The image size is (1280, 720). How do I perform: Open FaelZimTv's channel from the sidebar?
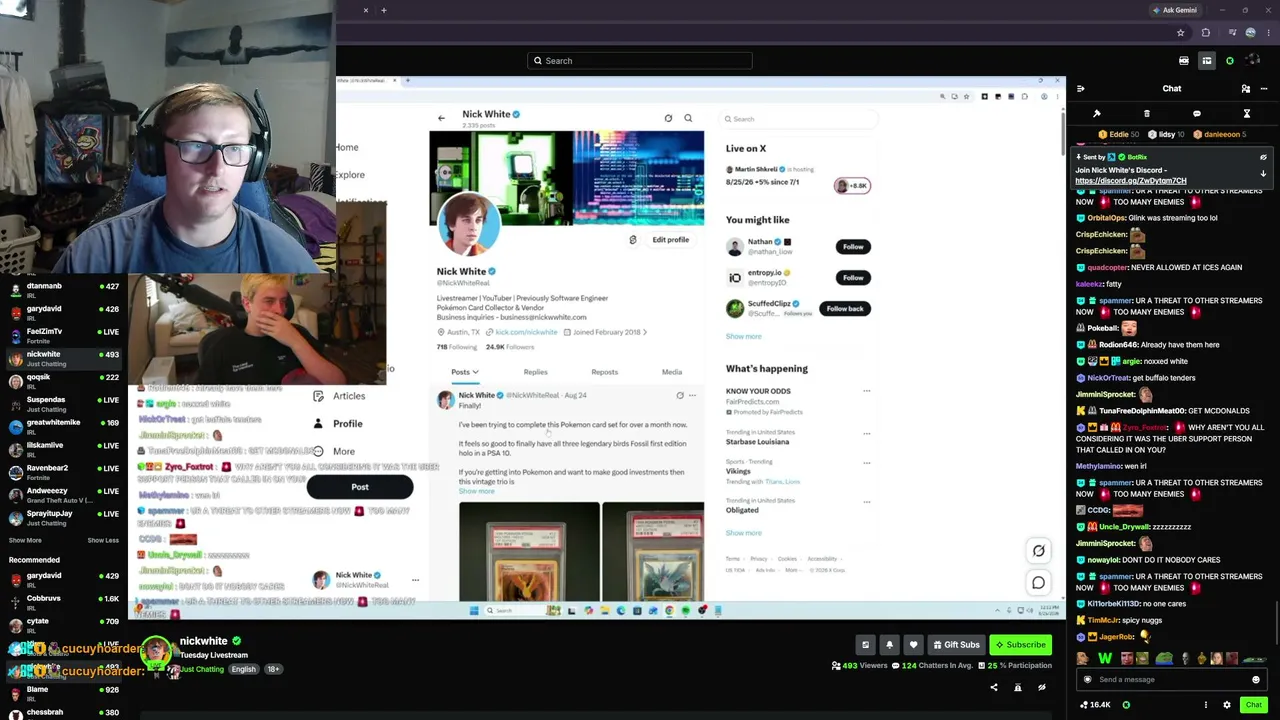(63, 335)
